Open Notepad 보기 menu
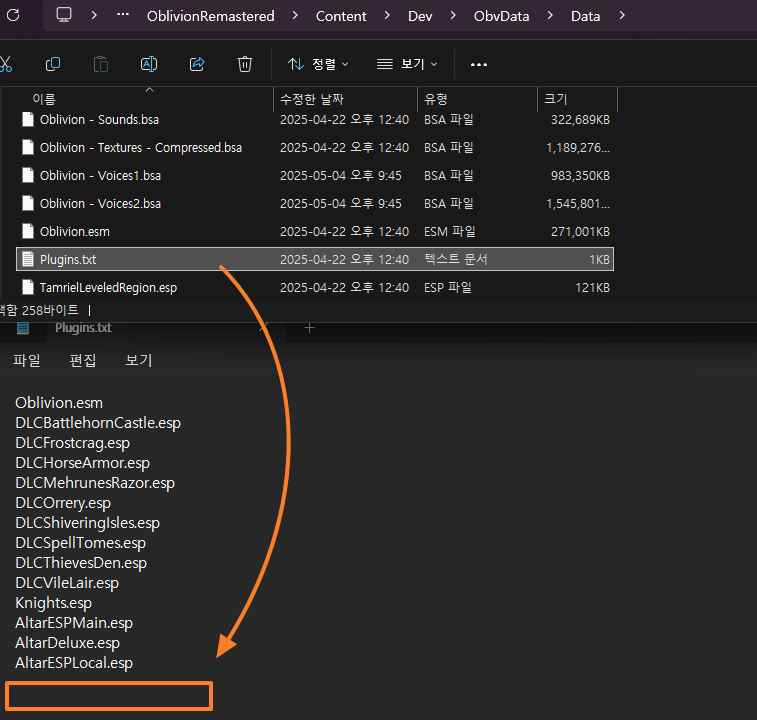Image resolution: width=757 pixels, height=720 pixels. (139, 360)
